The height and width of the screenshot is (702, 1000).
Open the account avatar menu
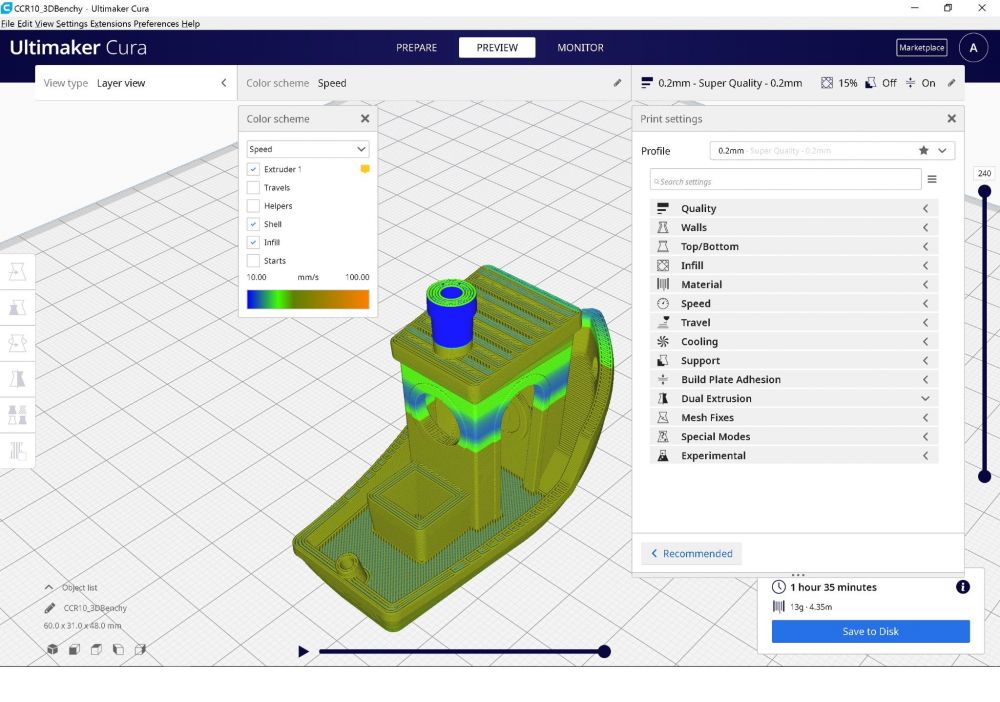click(973, 48)
